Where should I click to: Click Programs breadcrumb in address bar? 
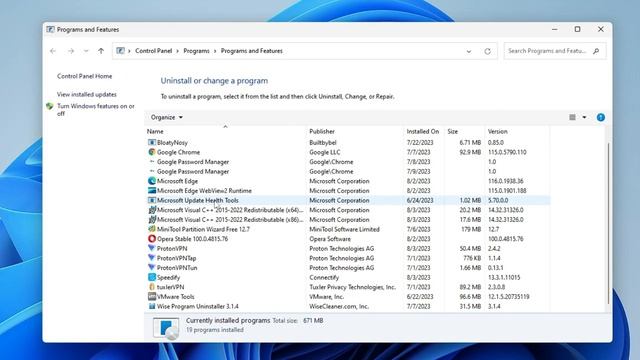[x=196, y=51]
